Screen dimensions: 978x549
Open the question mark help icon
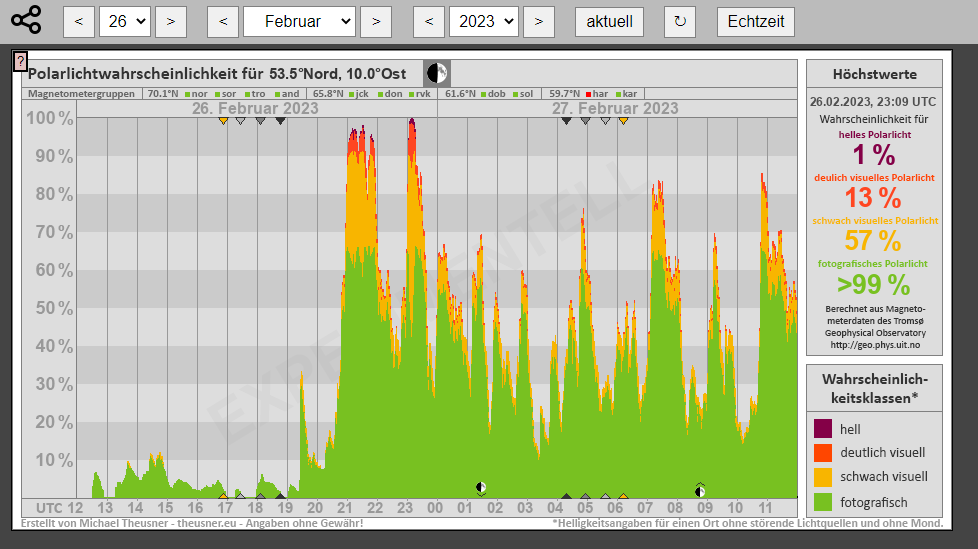tap(20, 61)
